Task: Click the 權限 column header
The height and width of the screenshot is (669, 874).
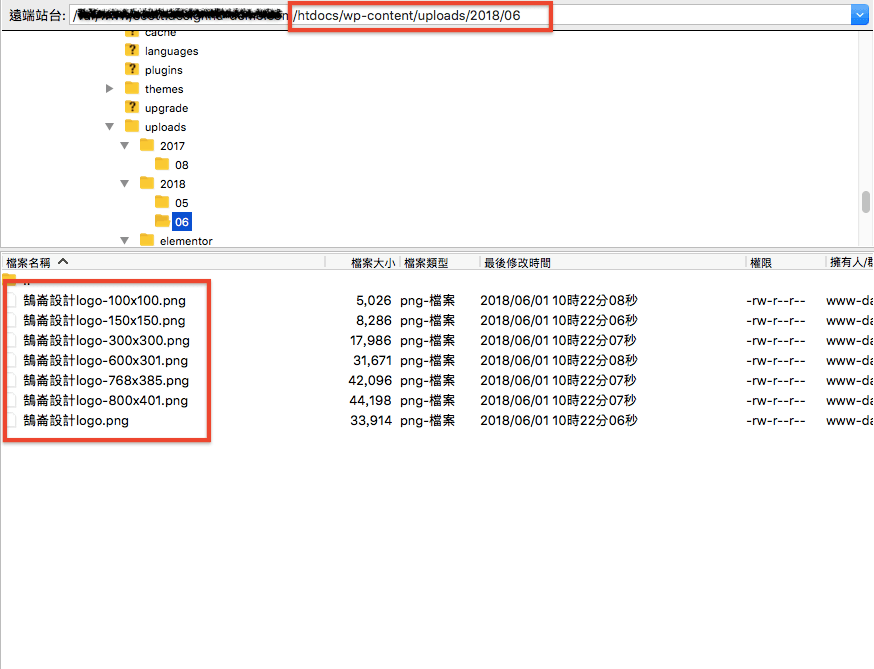Action: 760,263
